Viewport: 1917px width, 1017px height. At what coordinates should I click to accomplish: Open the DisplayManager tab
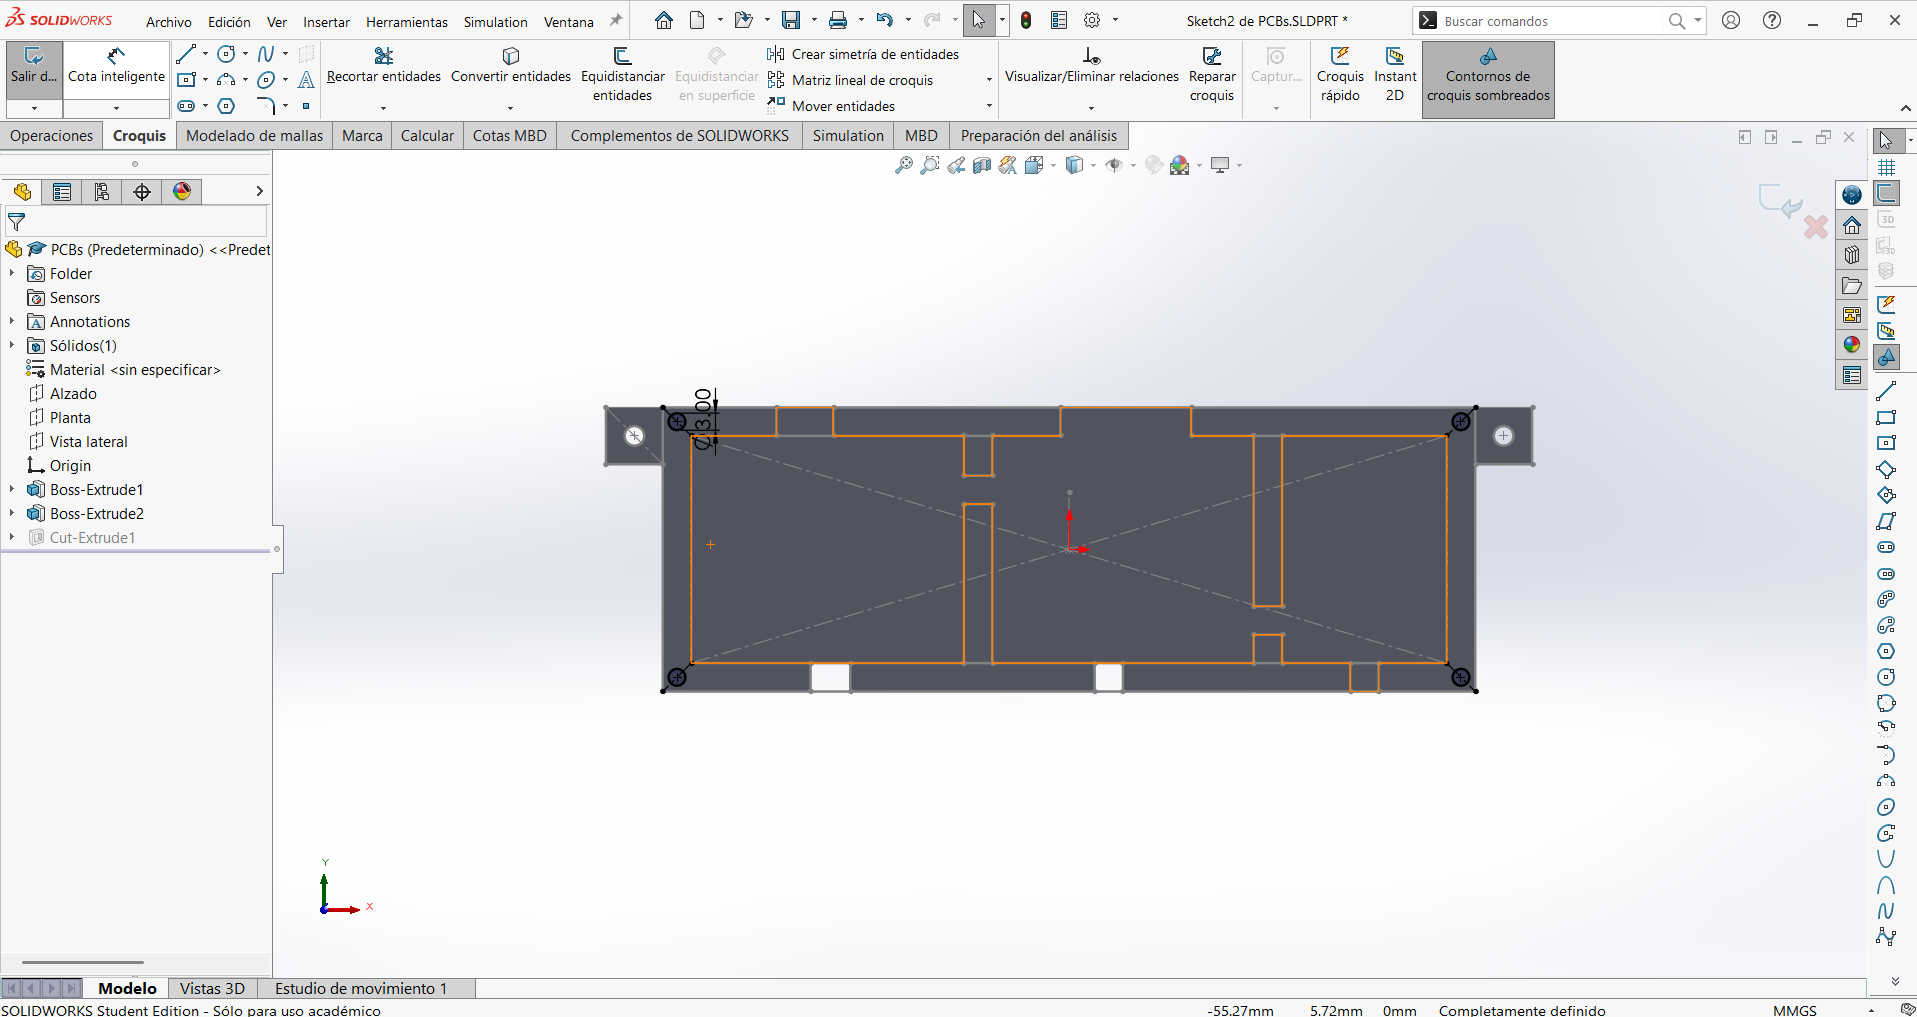pyautogui.click(x=182, y=192)
